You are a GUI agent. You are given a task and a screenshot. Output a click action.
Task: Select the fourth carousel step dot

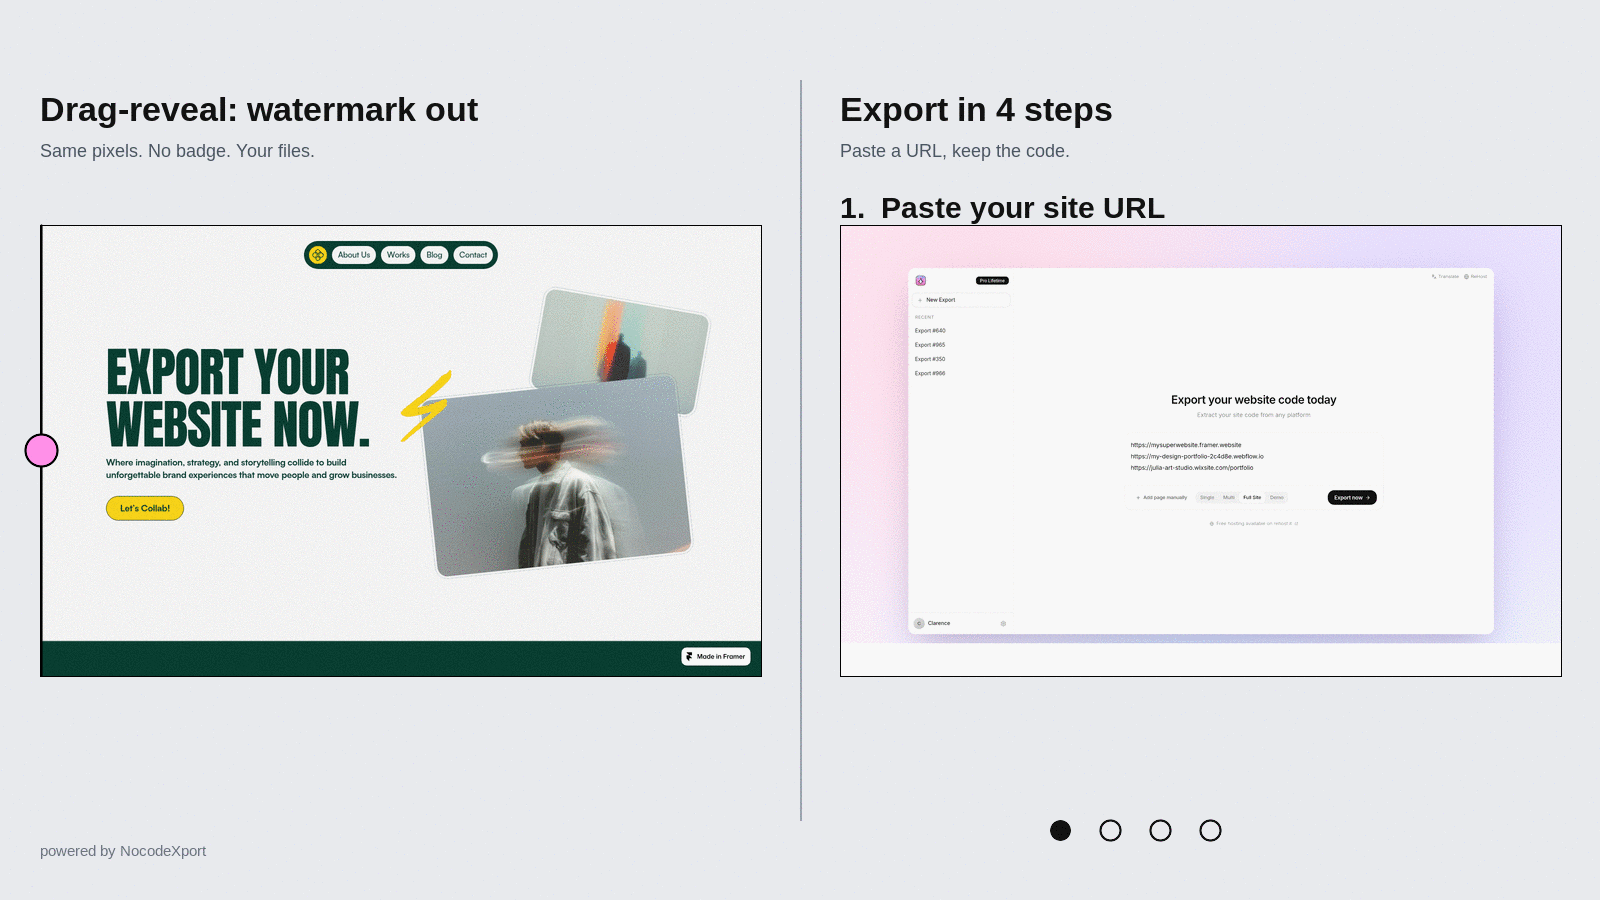[x=1210, y=831]
